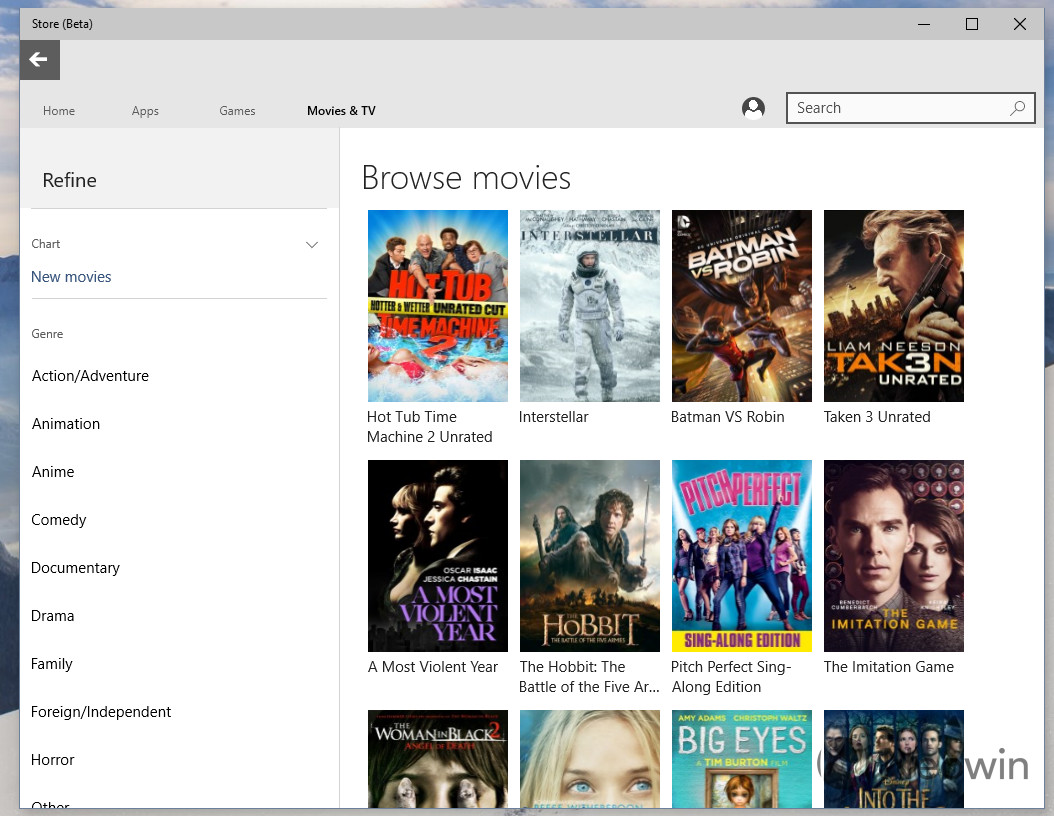Go back with the arrow button
This screenshot has width=1054, height=816.
click(40, 60)
